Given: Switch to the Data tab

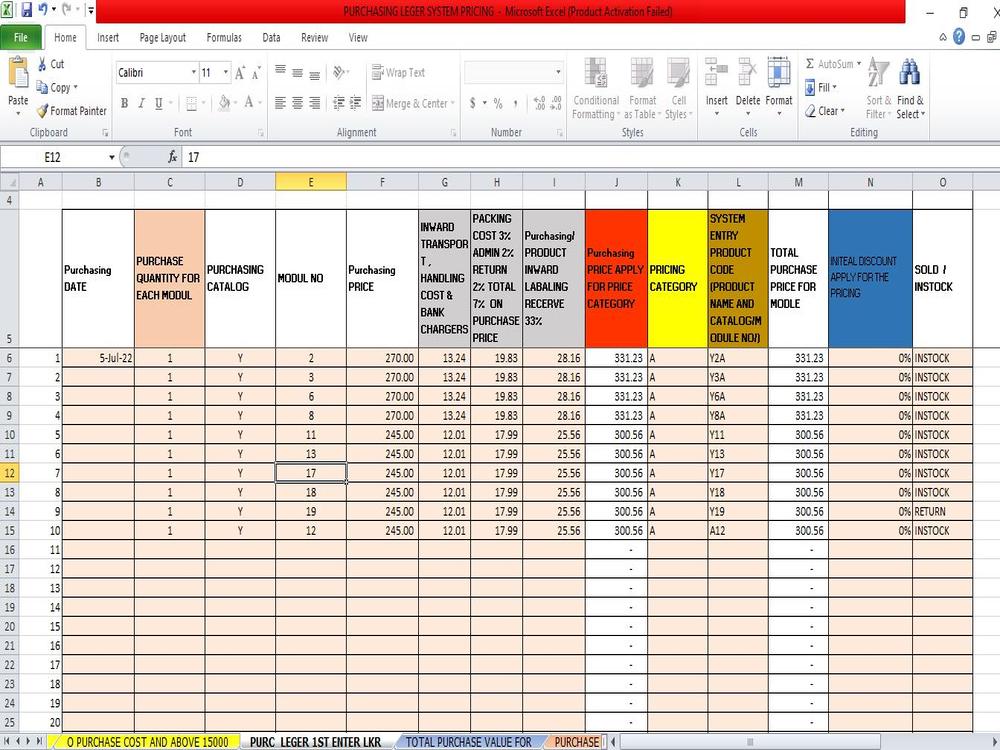Looking at the screenshot, I should tap(271, 38).
